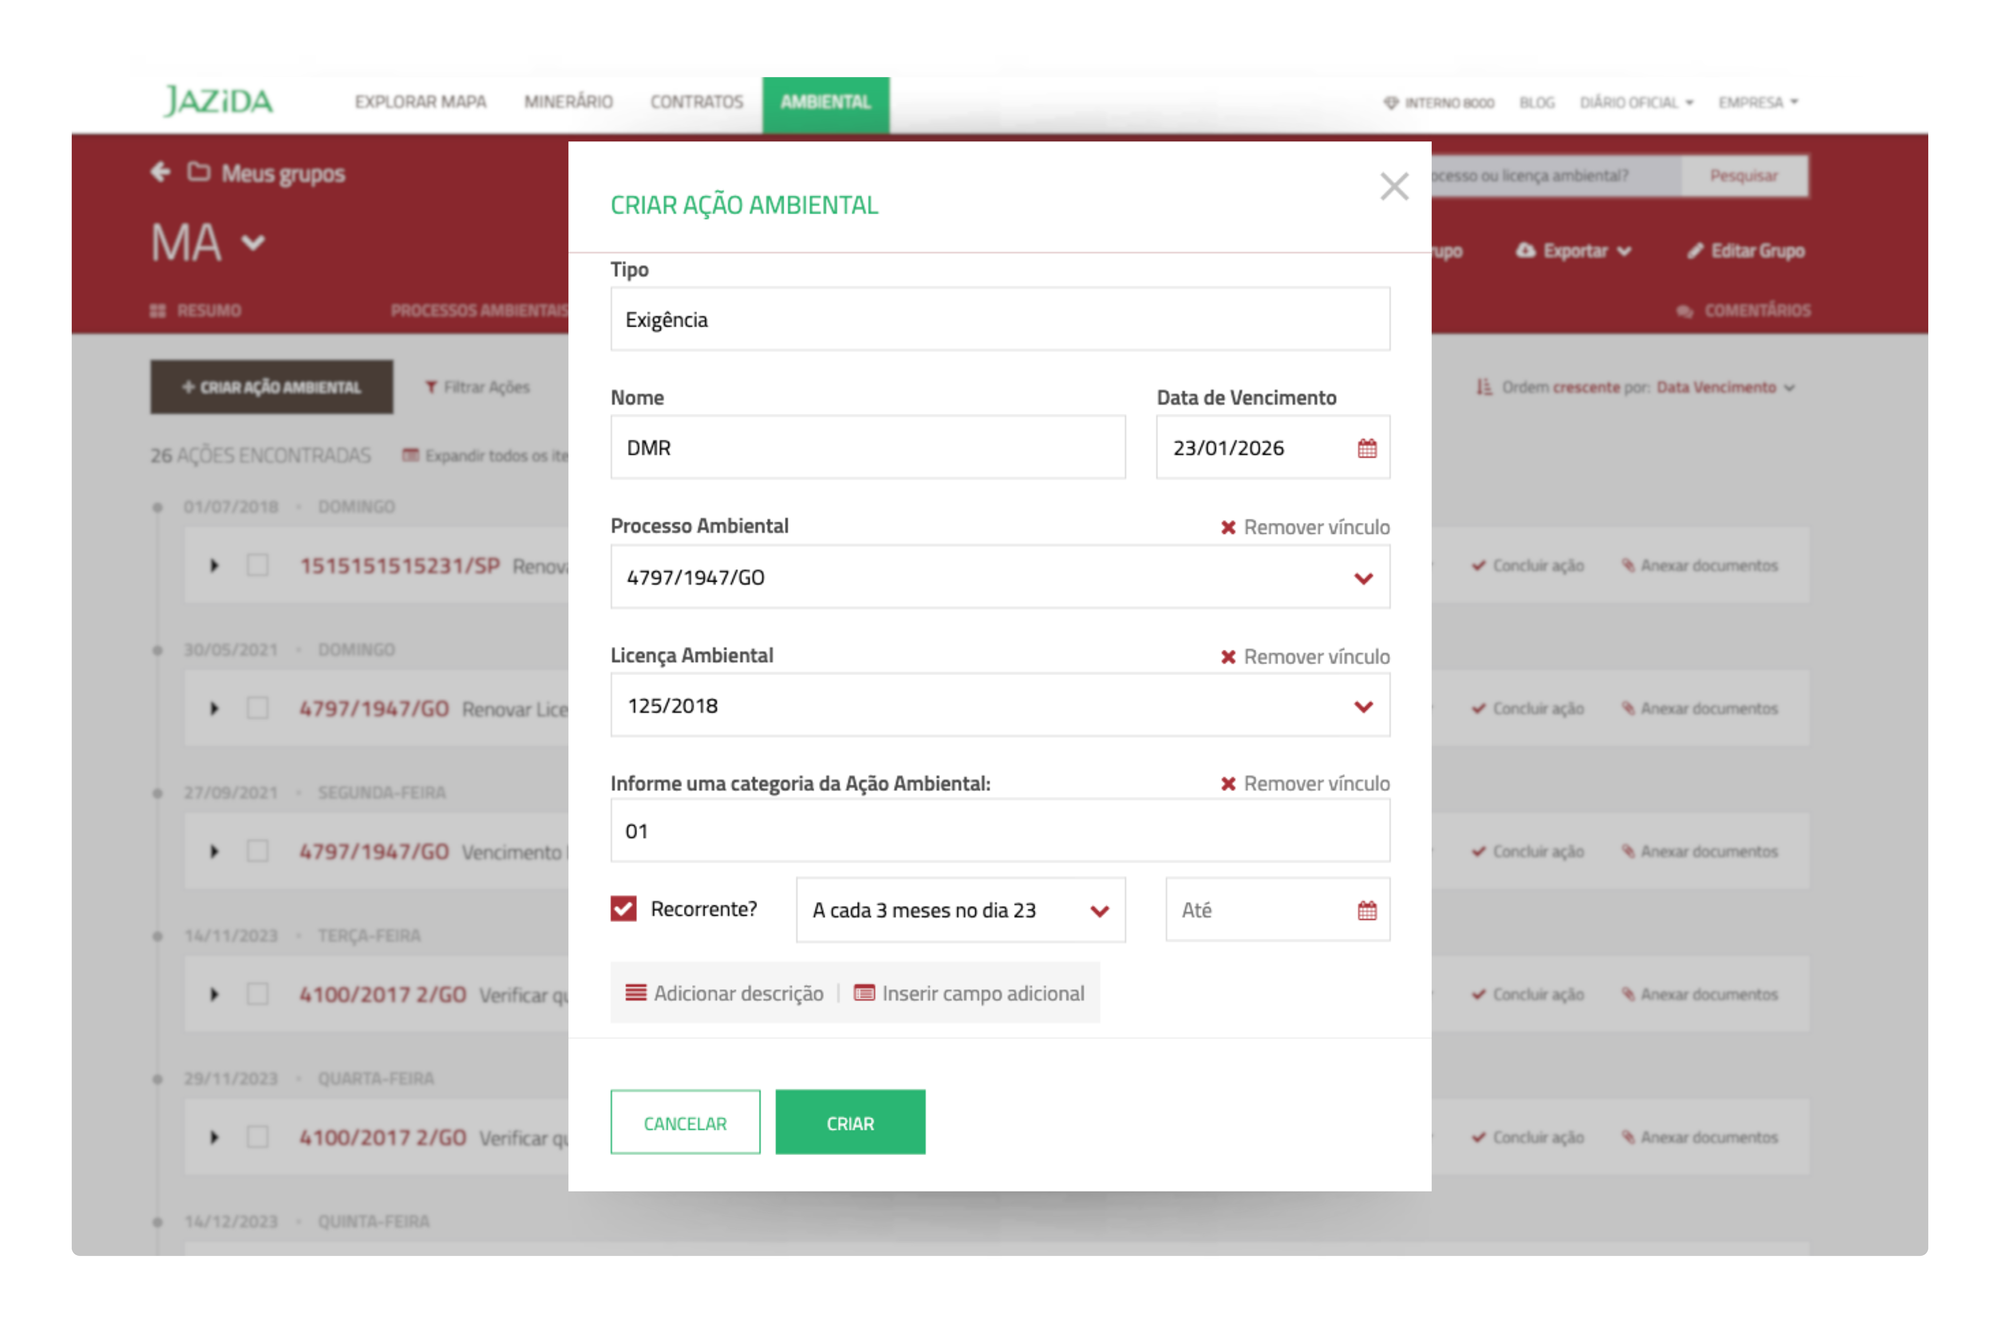Click the Nome input field containing DMR
Image resolution: width=2000 pixels, height=1333 pixels.
coord(867,448)
